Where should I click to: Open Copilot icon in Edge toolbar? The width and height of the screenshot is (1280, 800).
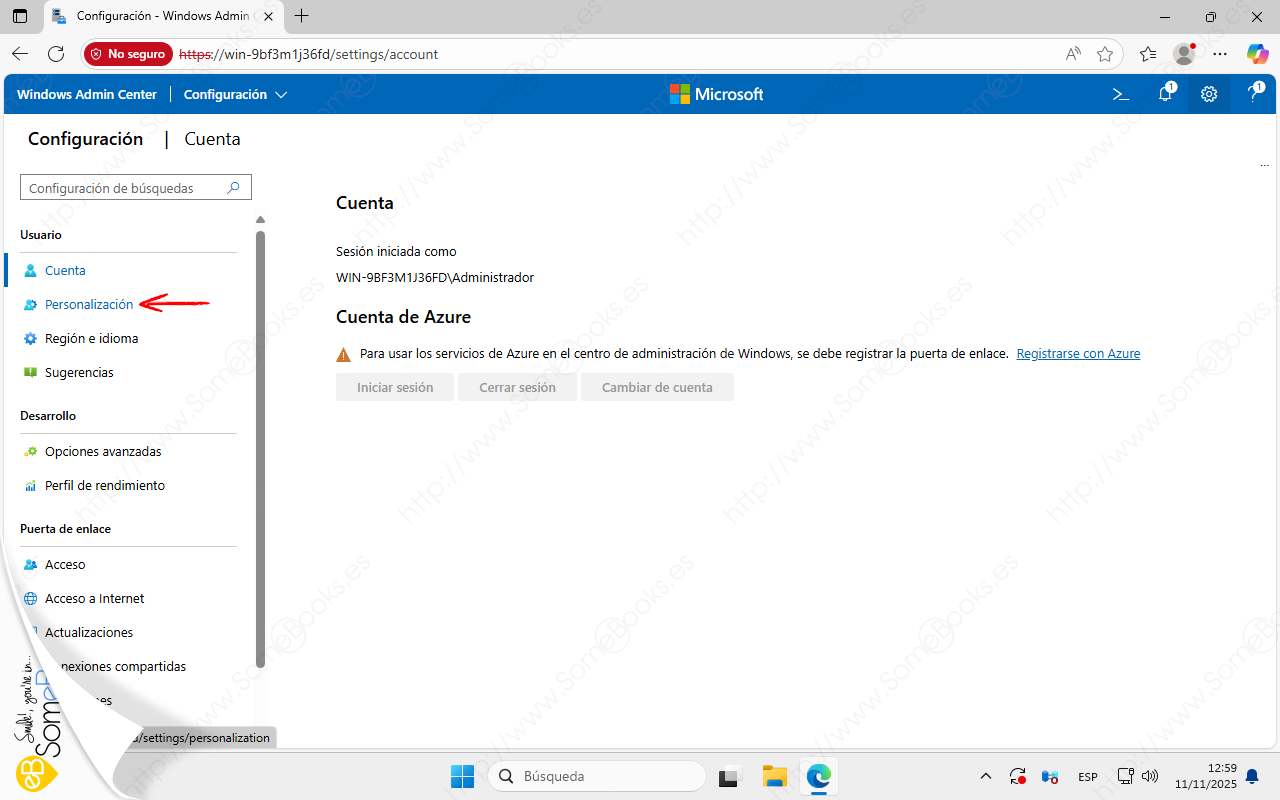(x=1257, y=54)
